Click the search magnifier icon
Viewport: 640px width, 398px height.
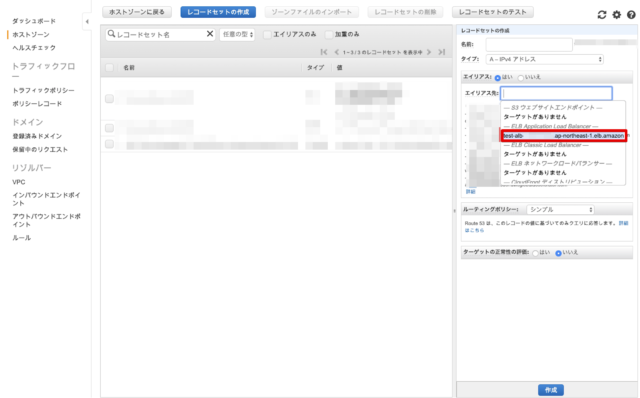click(111, 34)
